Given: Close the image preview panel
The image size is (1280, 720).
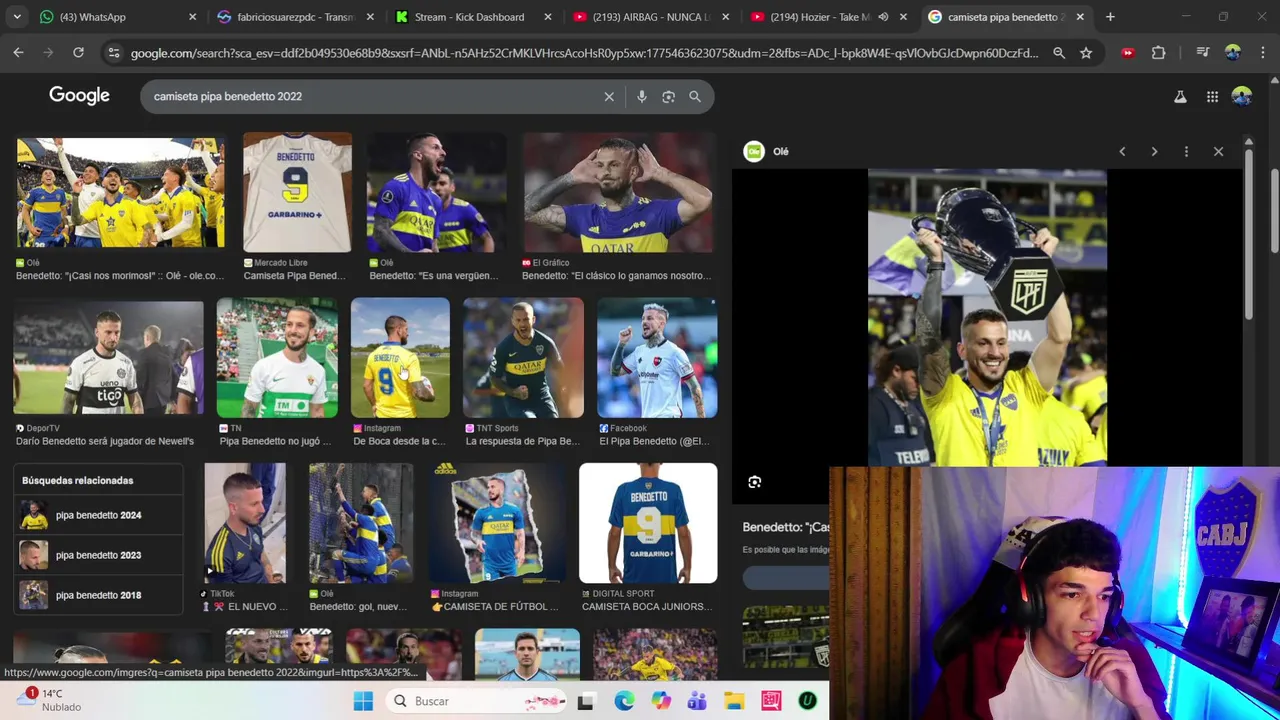Looking at the screenshot, I should click(x=1218, y=151).
